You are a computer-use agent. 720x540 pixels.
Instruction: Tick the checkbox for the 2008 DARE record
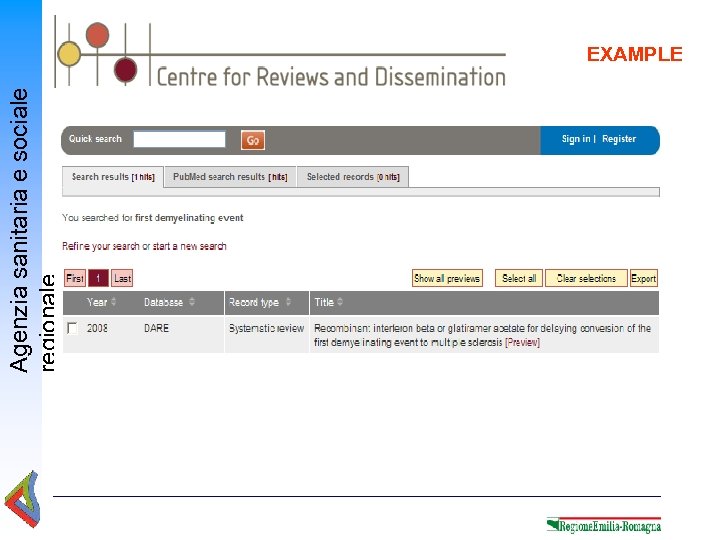pyautogui.click(x=72, y=328)
